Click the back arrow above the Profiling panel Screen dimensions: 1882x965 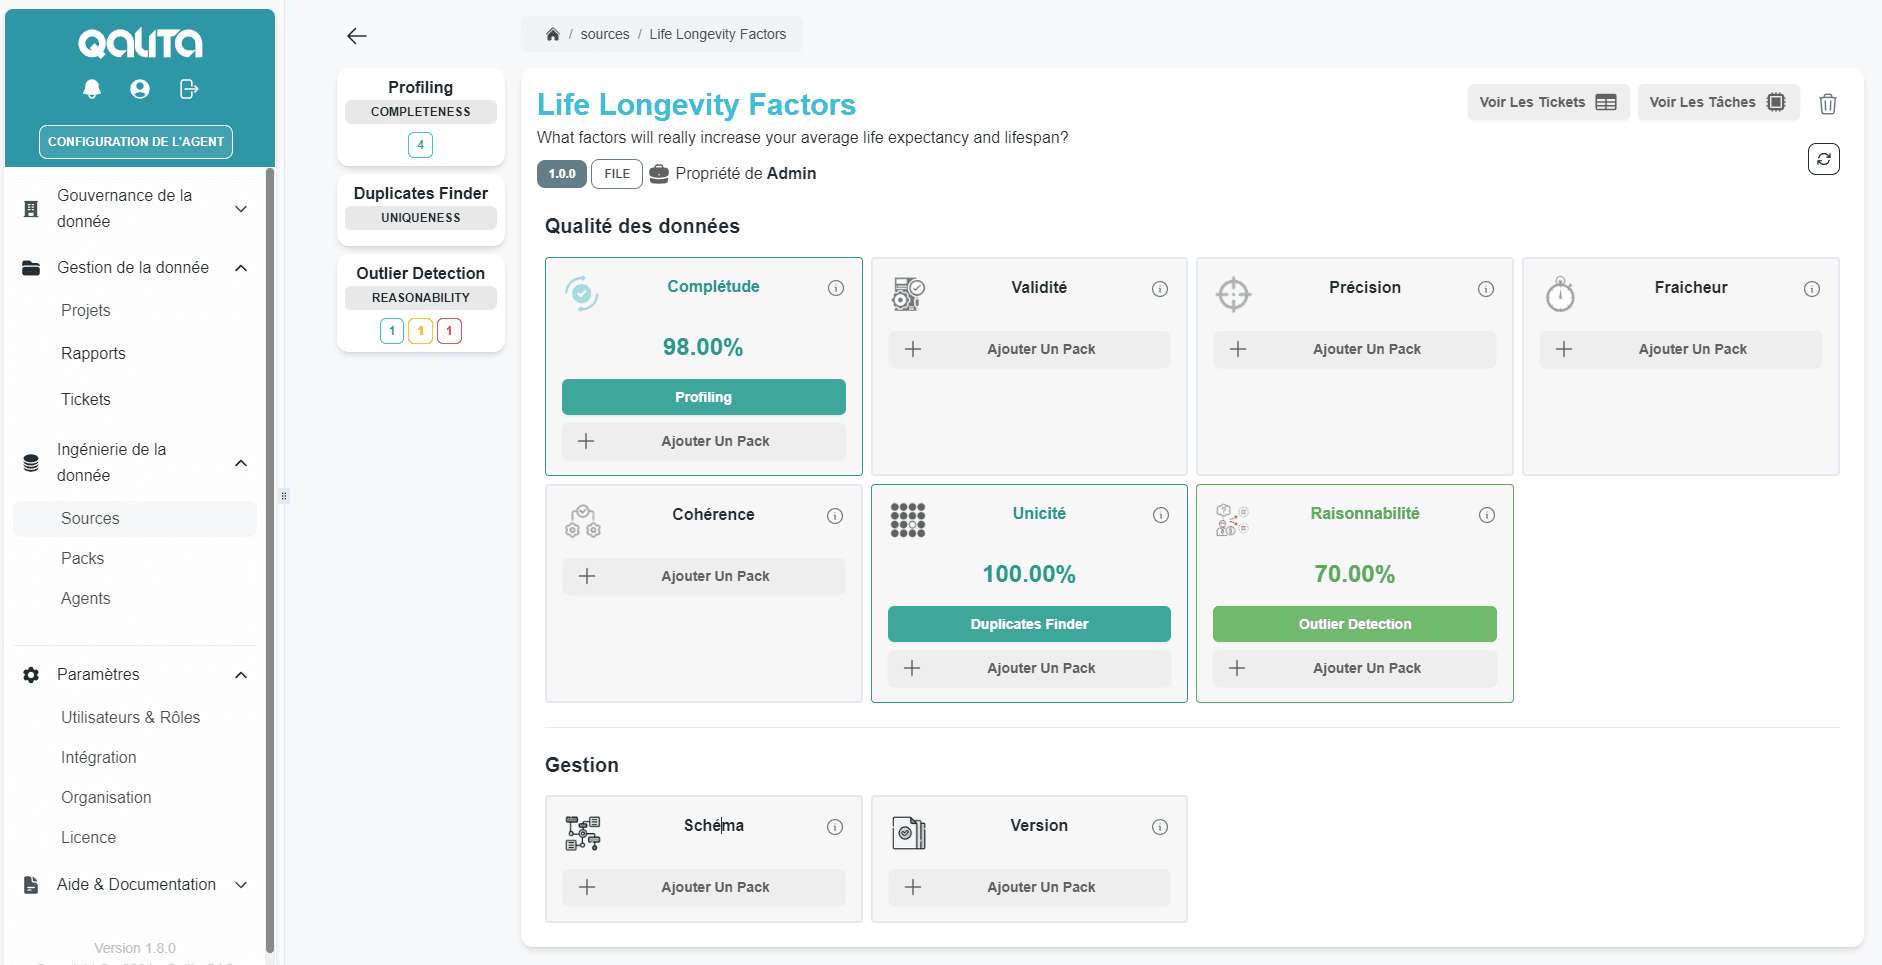[357, 35]
